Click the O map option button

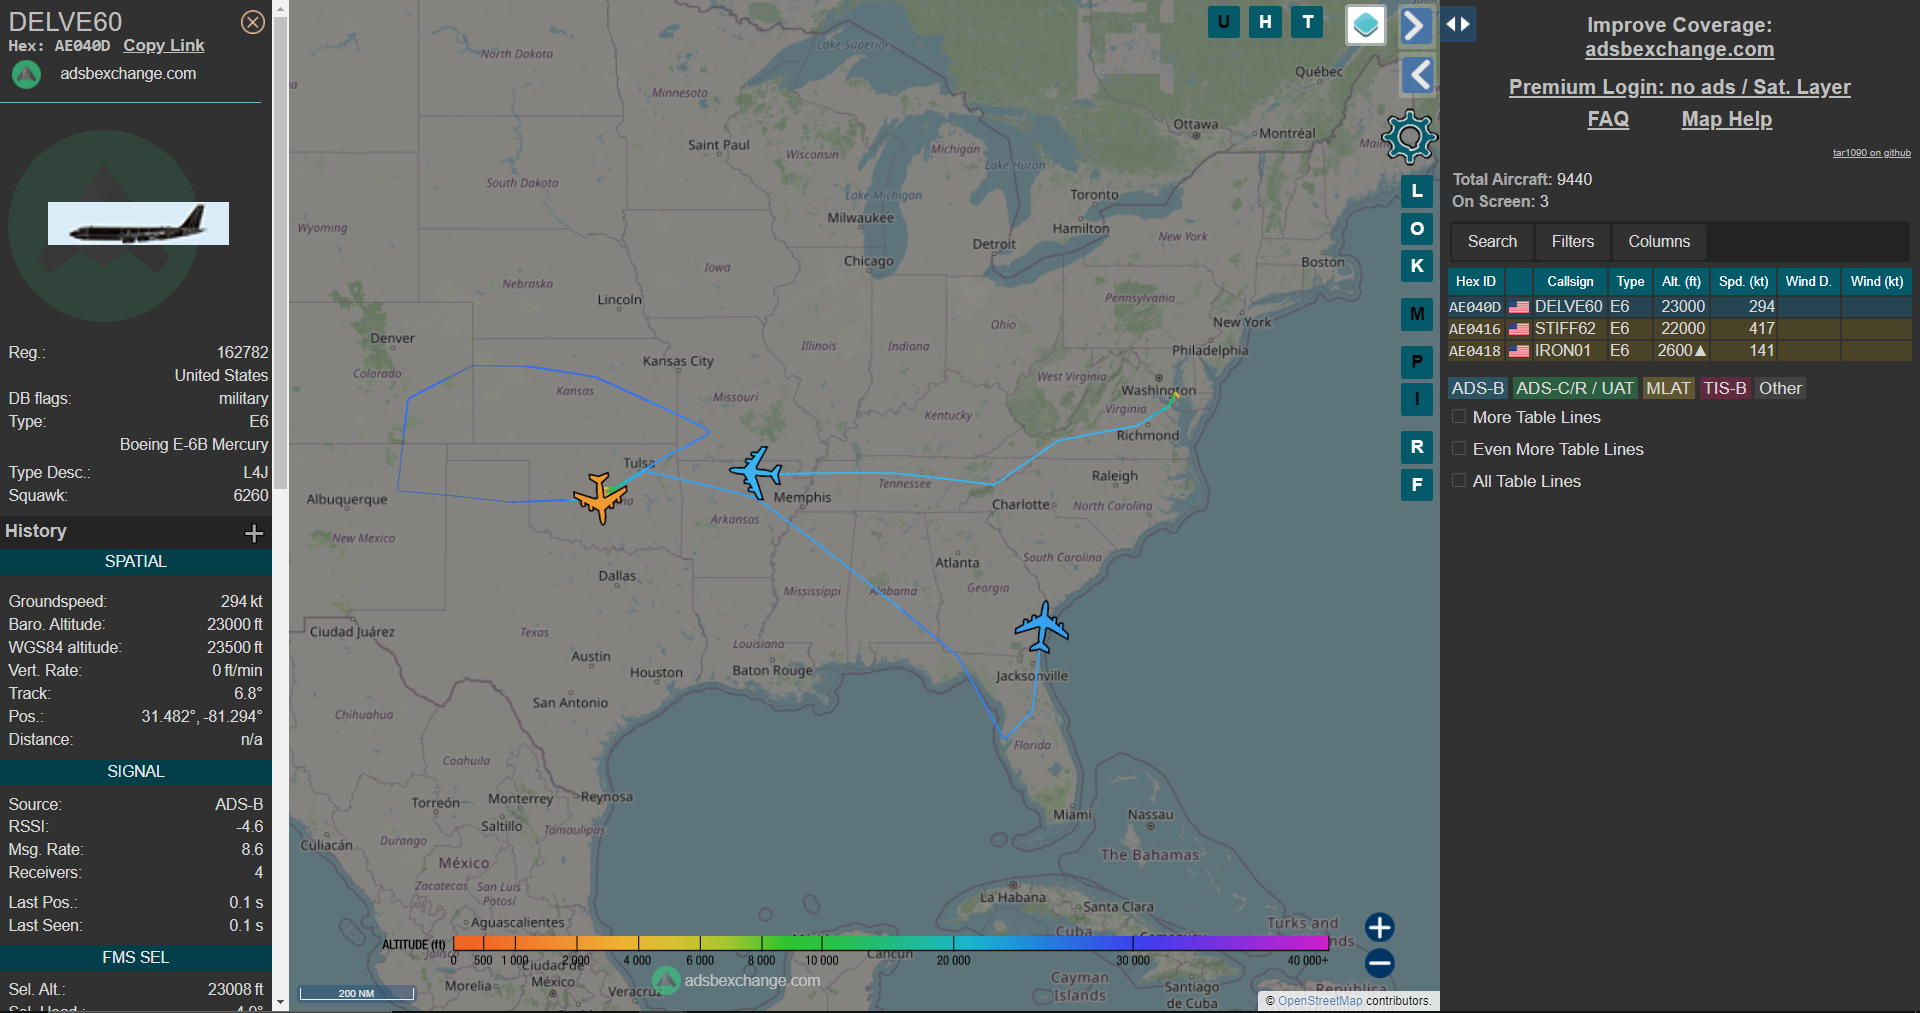pyautogui.click(x=1417, y=229)
